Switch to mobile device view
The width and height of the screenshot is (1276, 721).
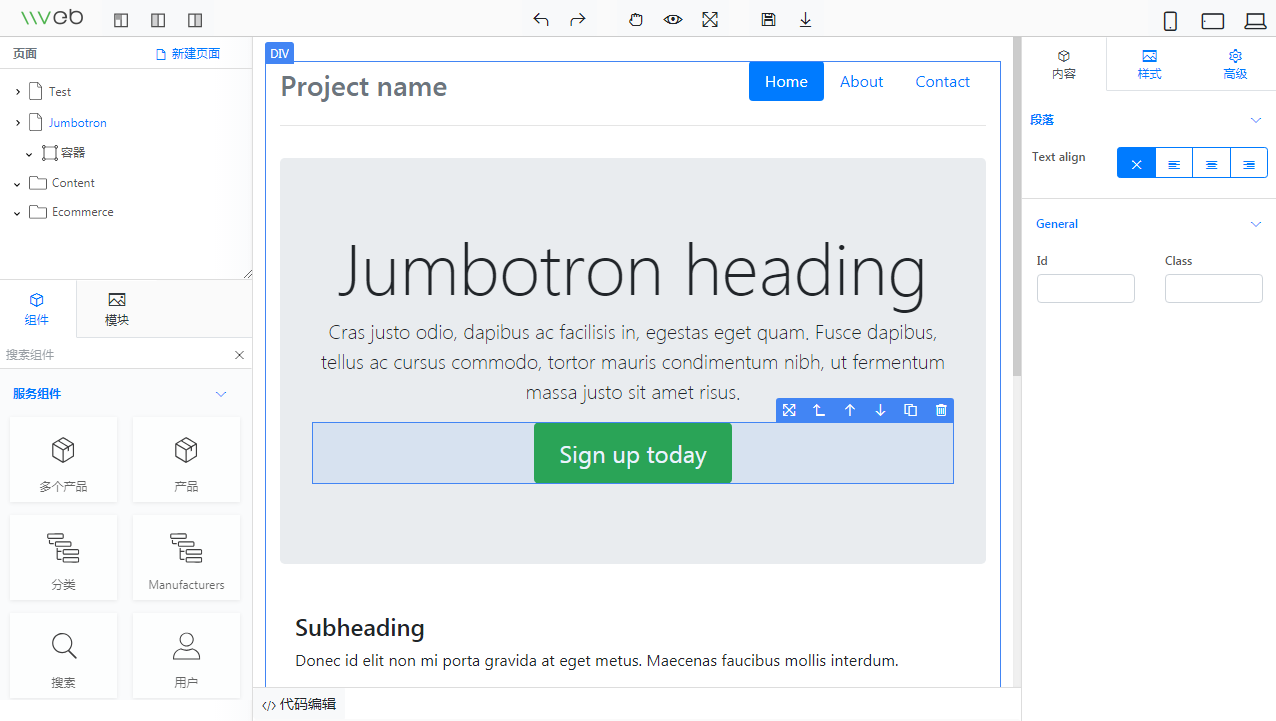pyautogui.click(x=1170, y=20)
